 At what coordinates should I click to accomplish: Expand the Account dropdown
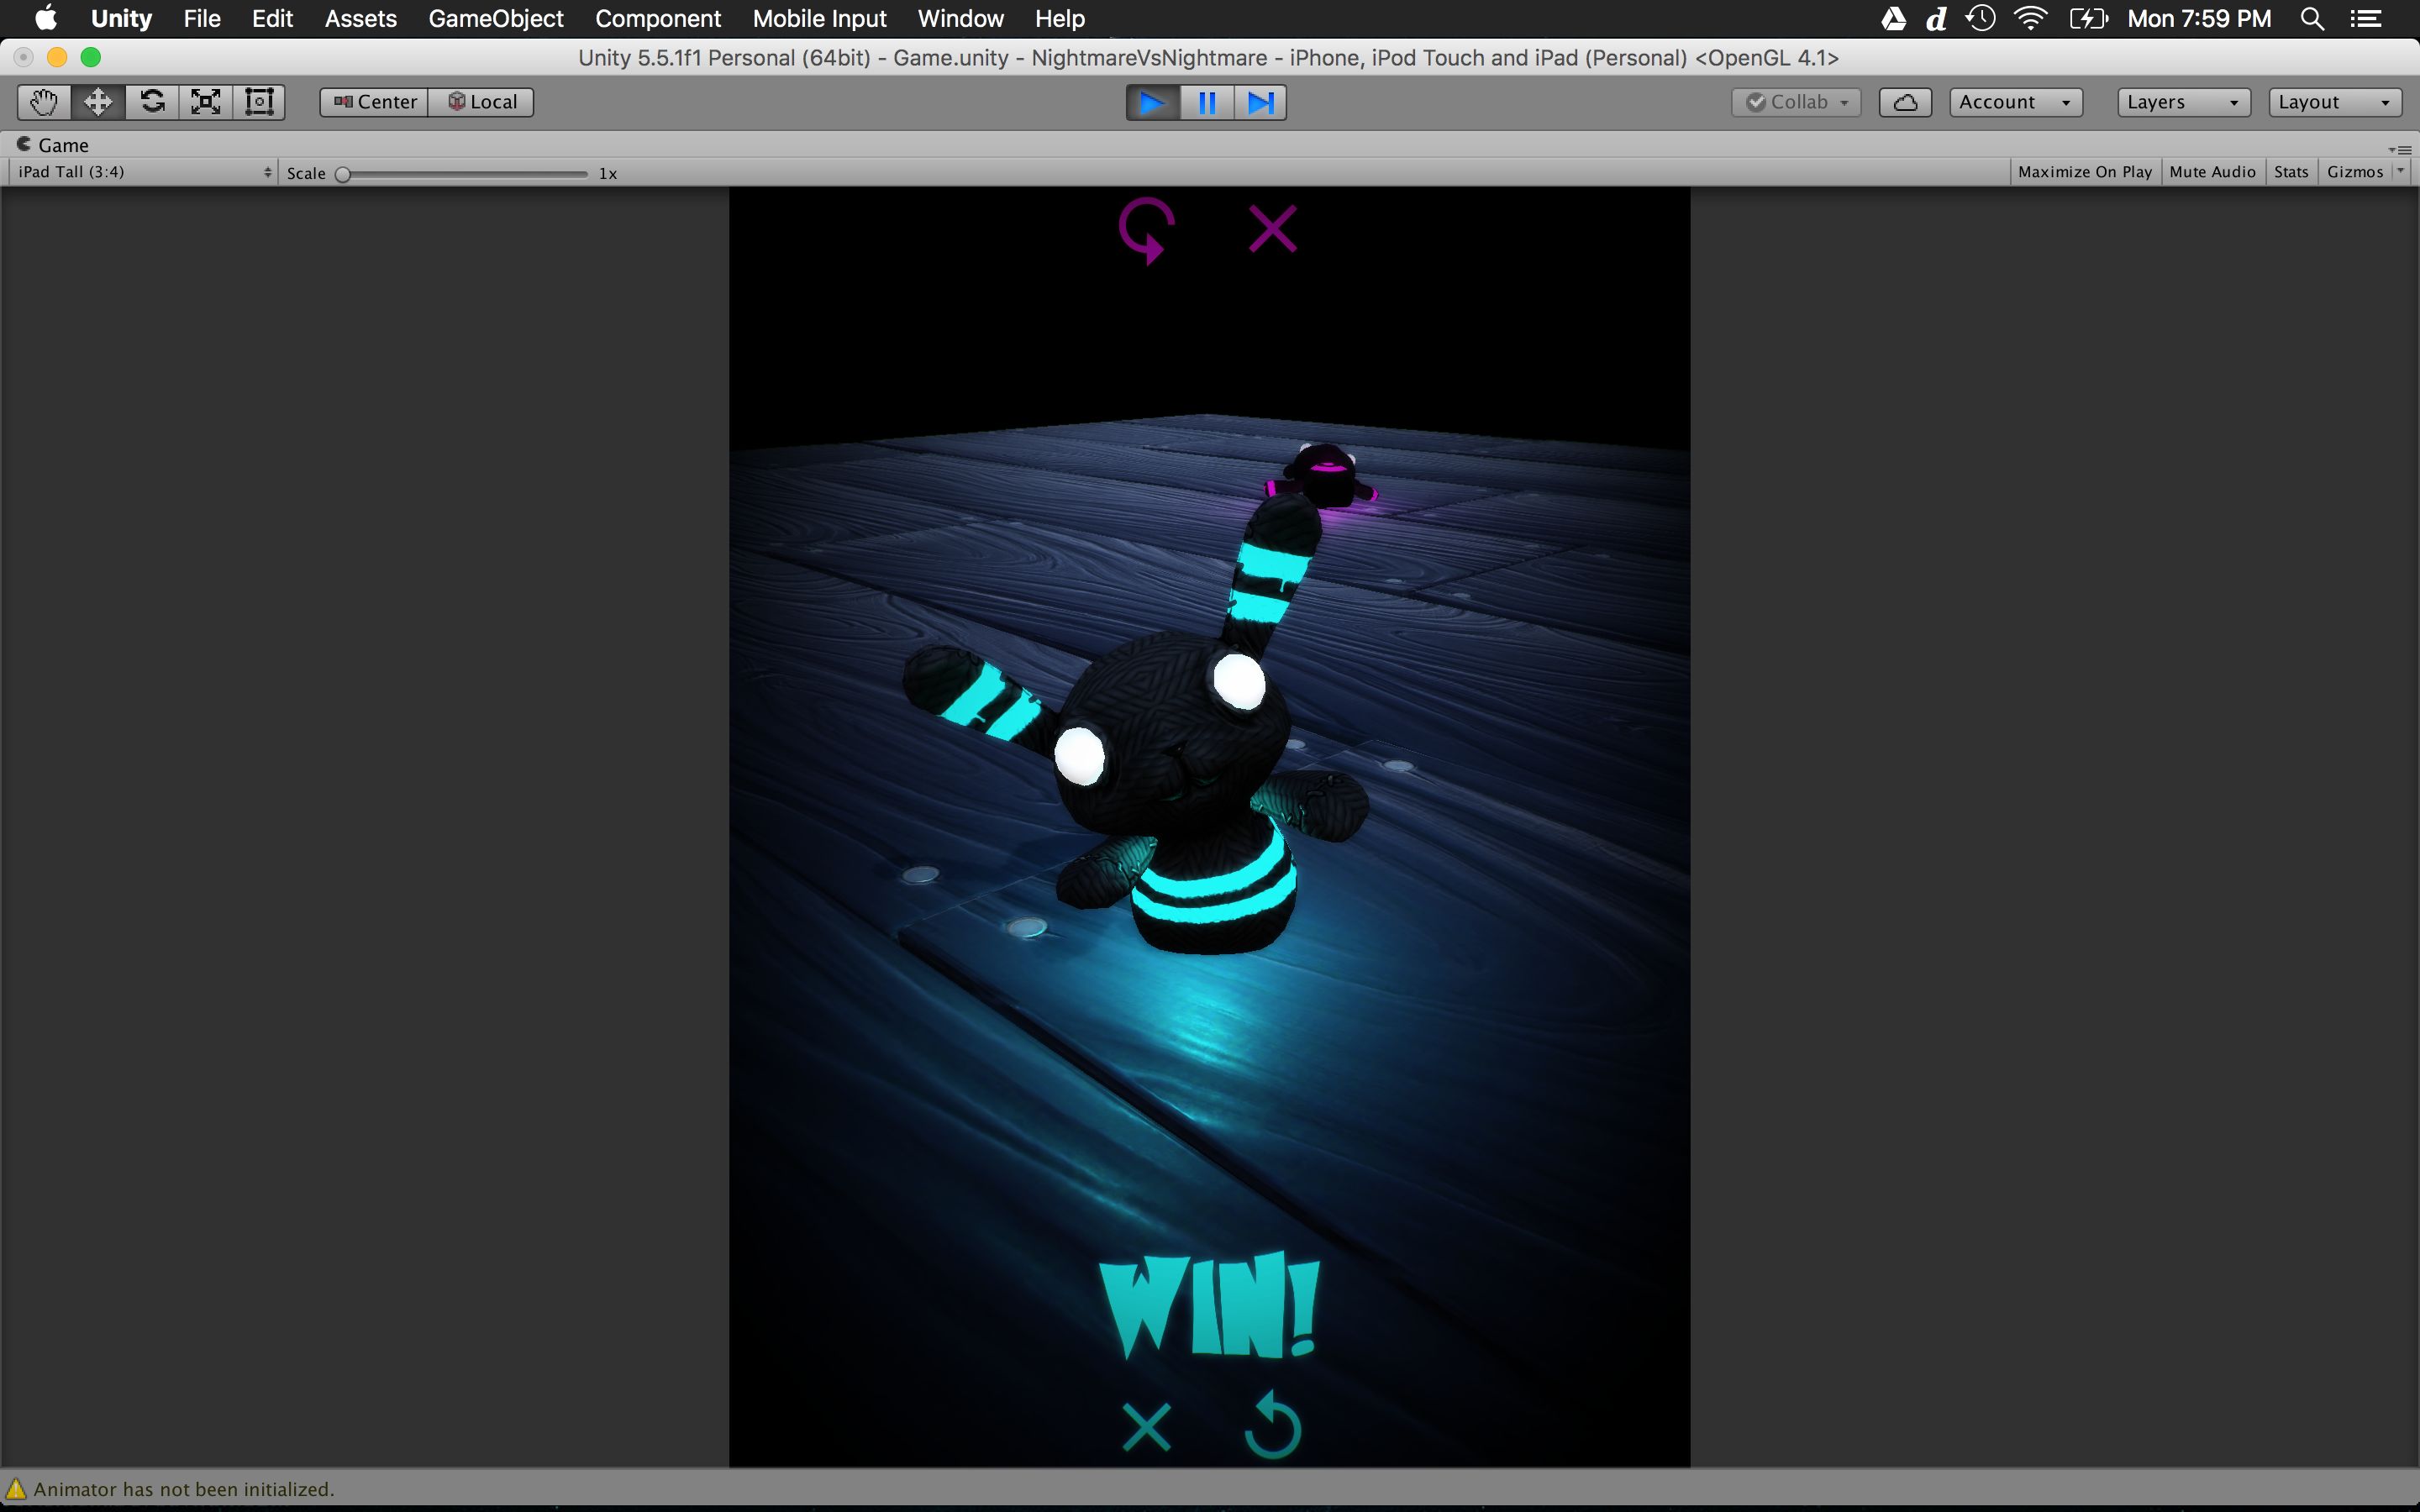[x=2015, y=102]
